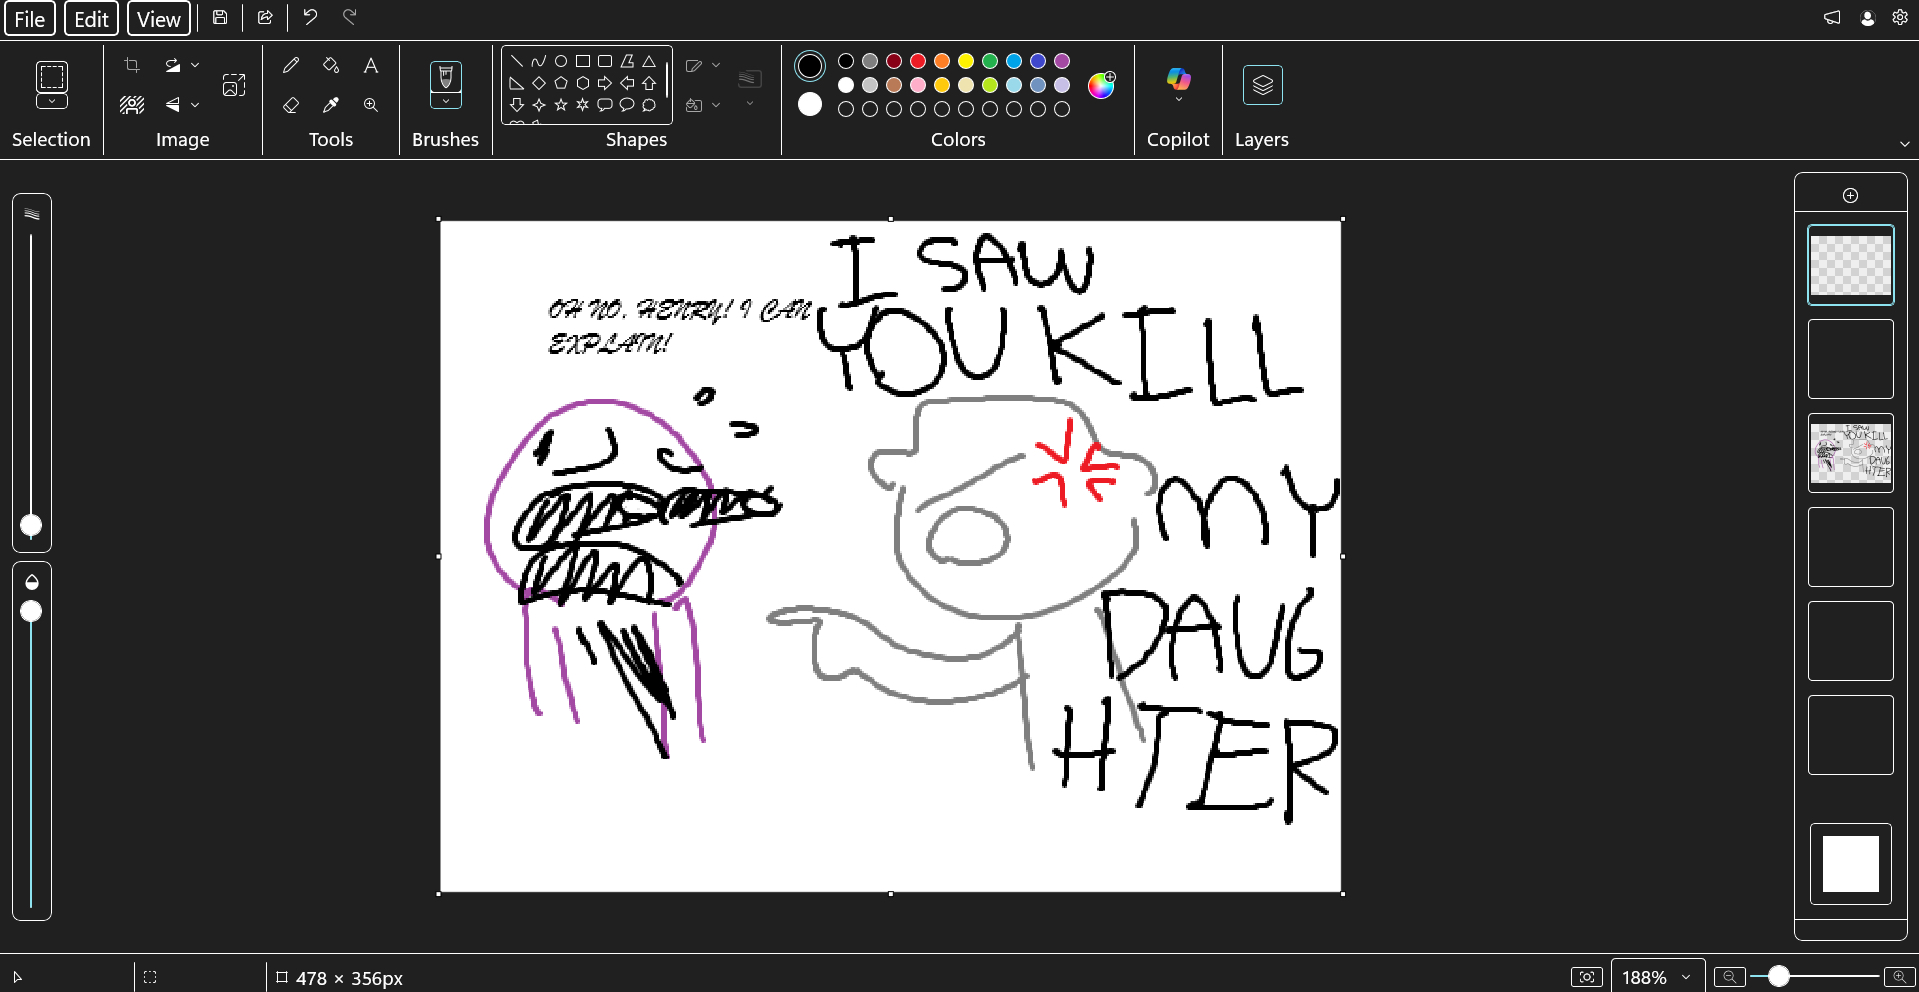Select the Fill bucket tool
The image size is (1919, 992).
point(331,66)
